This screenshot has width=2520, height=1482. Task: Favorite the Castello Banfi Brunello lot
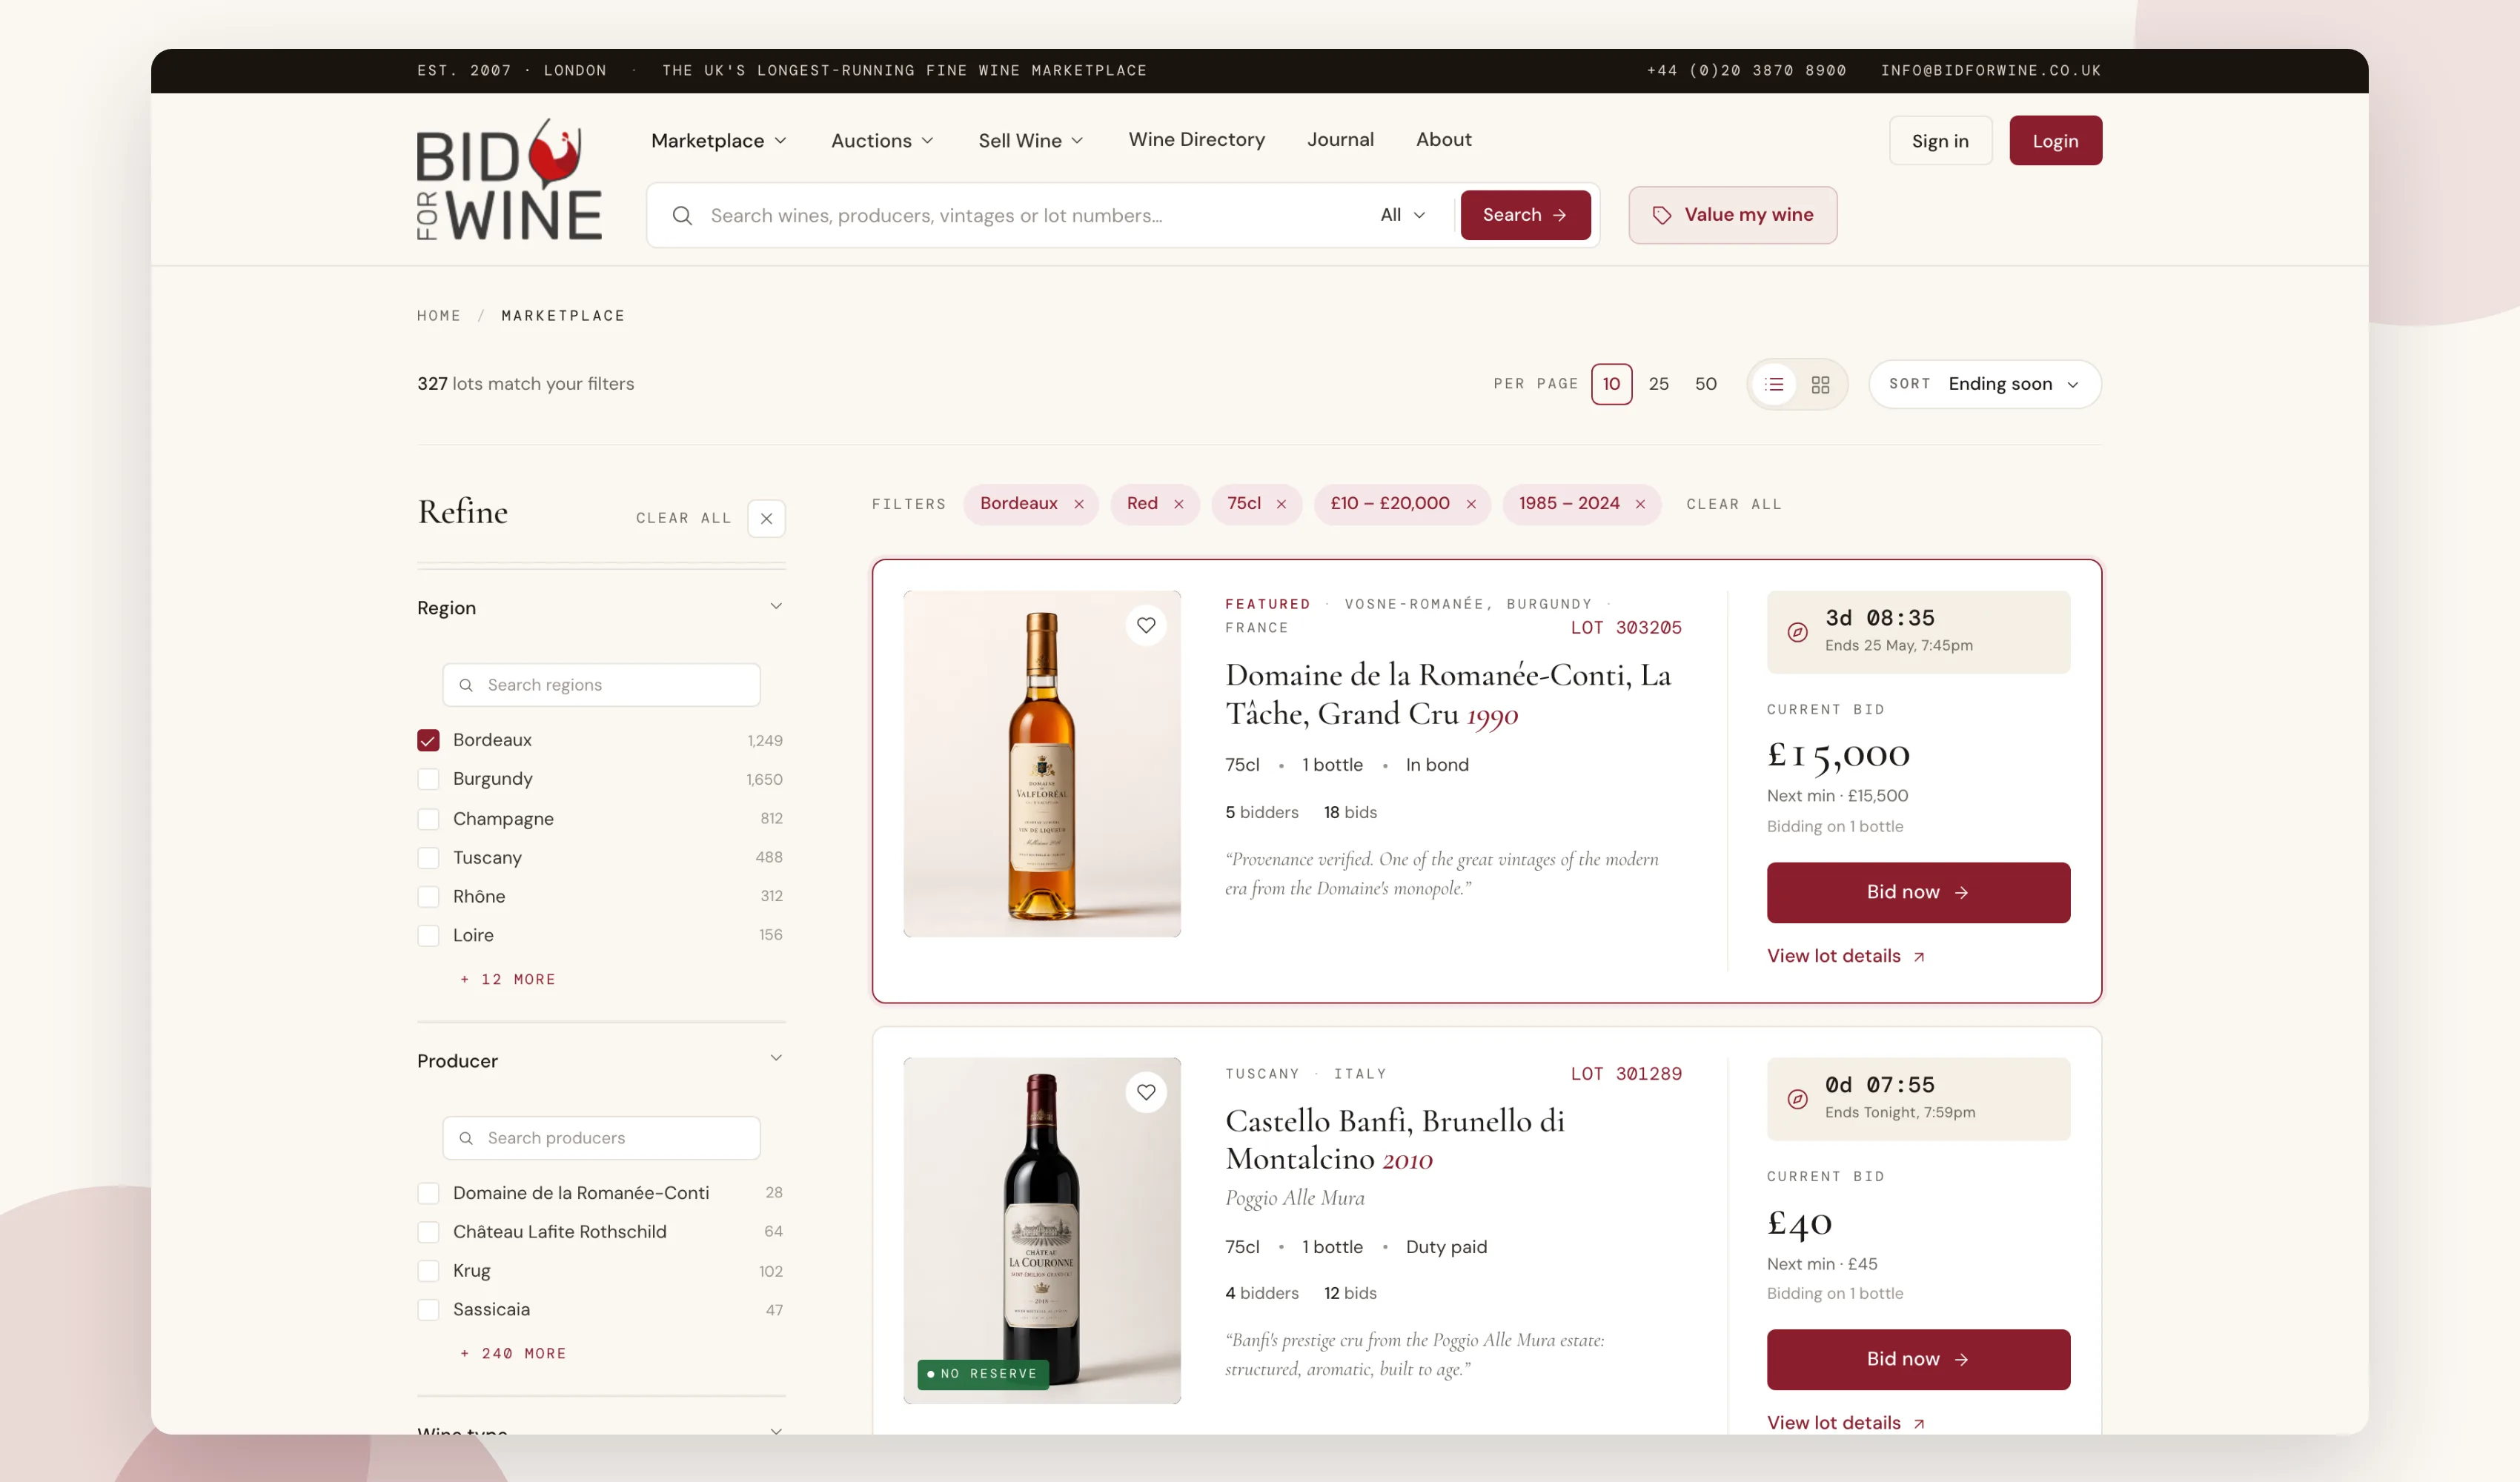[1146, 1092]
